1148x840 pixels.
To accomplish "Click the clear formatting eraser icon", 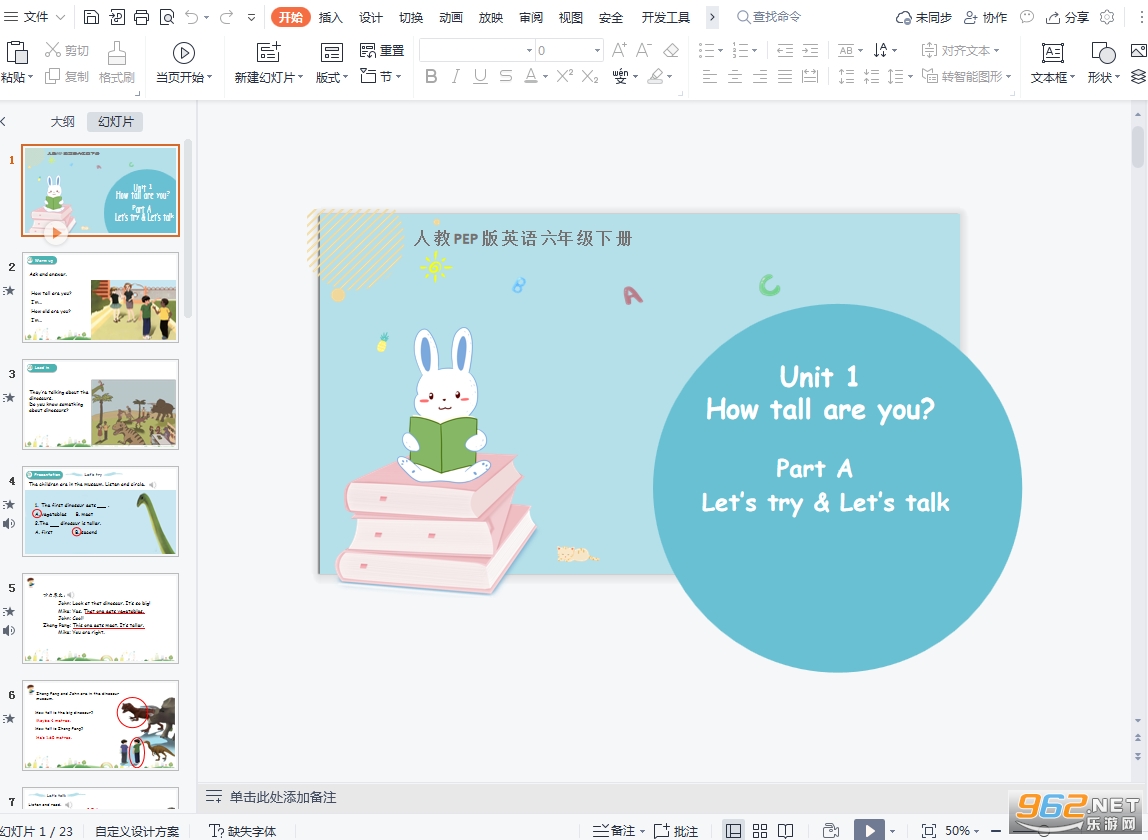I will (671, 50).
